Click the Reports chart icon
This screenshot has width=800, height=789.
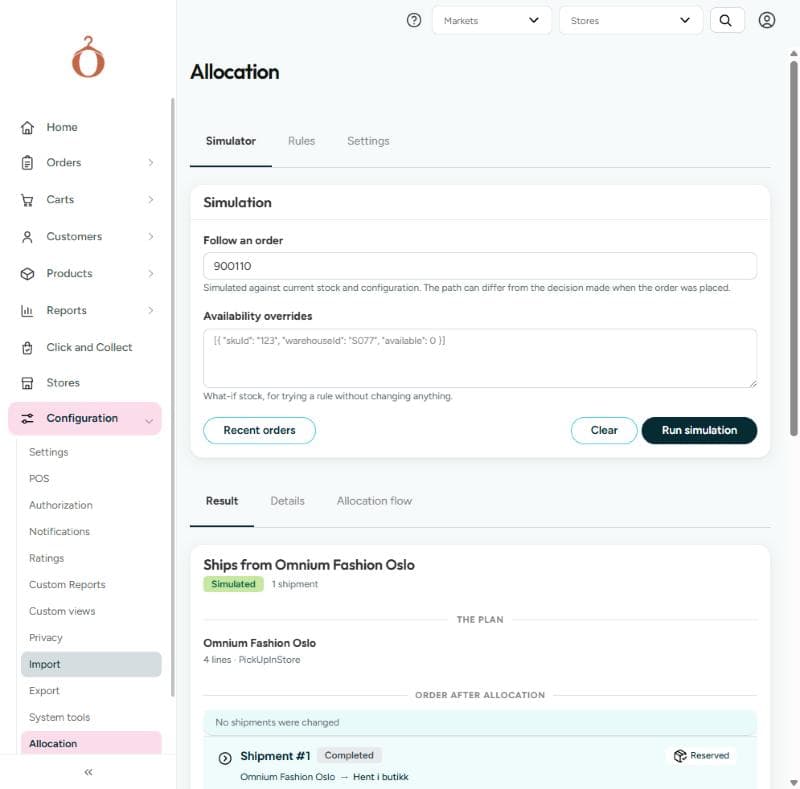(x=28, y=310)
